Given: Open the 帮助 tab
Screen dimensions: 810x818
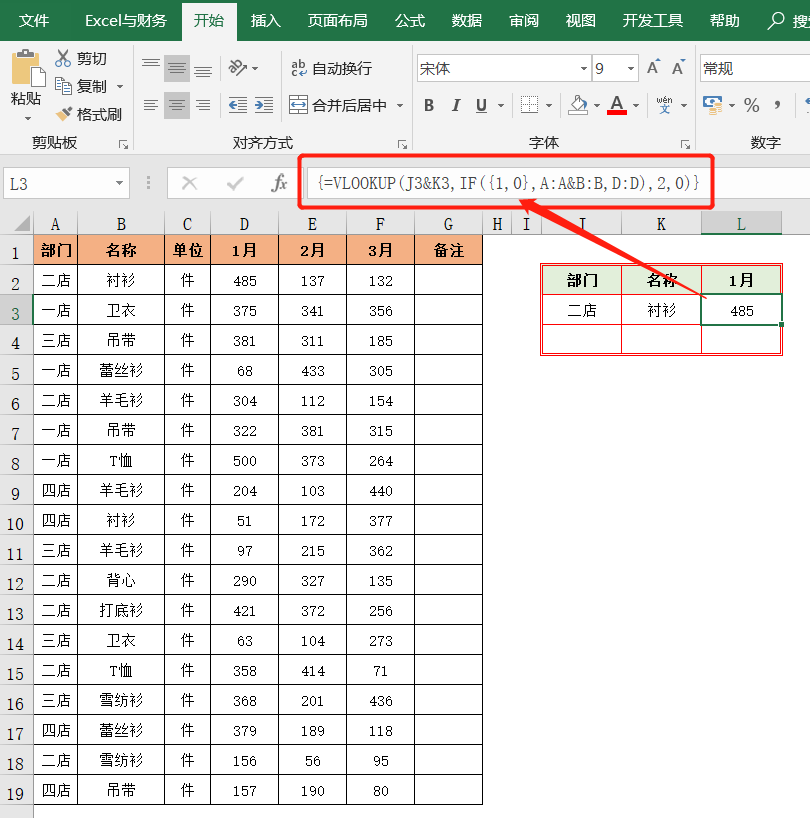Looking at the screenshot, I should [x=724, y=20].
